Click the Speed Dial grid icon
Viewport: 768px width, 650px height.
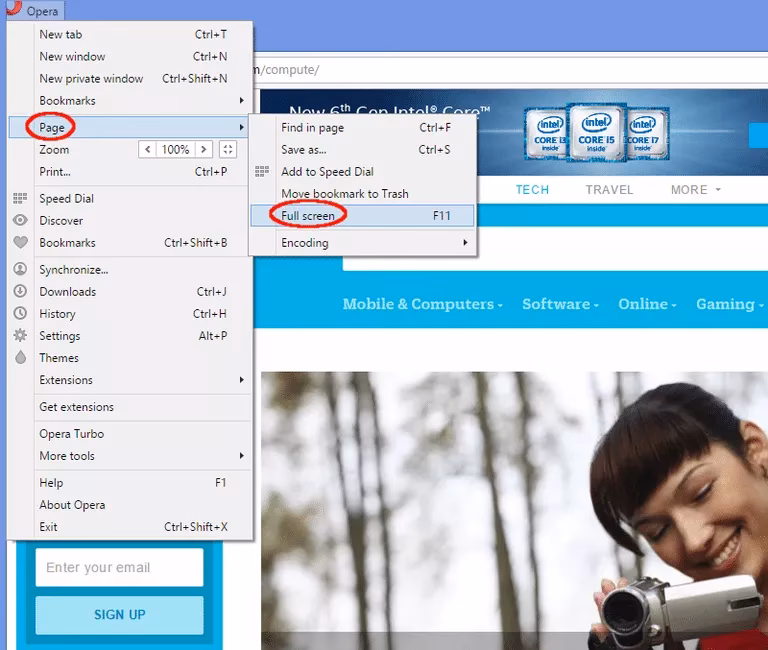point(20,198)
